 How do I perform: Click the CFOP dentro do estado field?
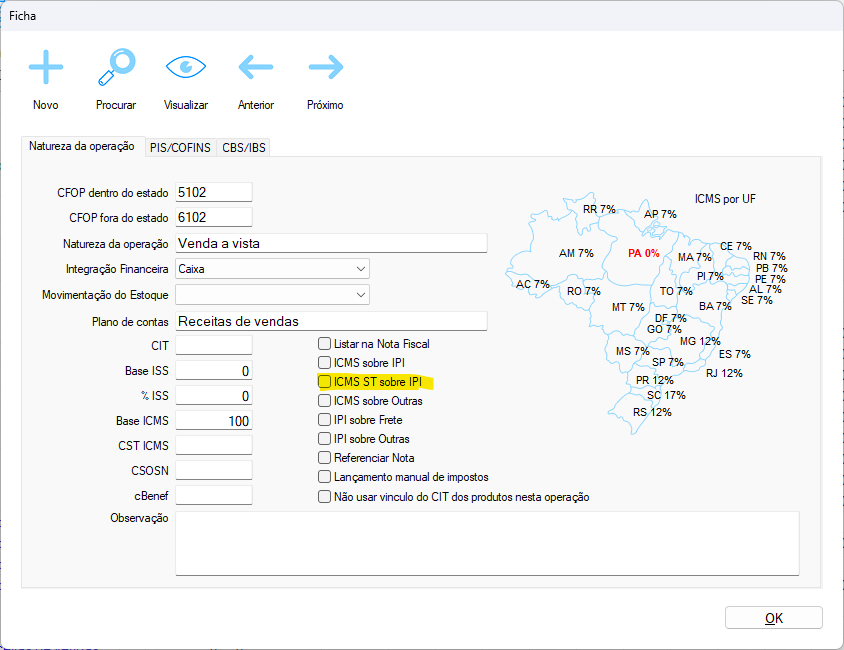pos(213,191)
